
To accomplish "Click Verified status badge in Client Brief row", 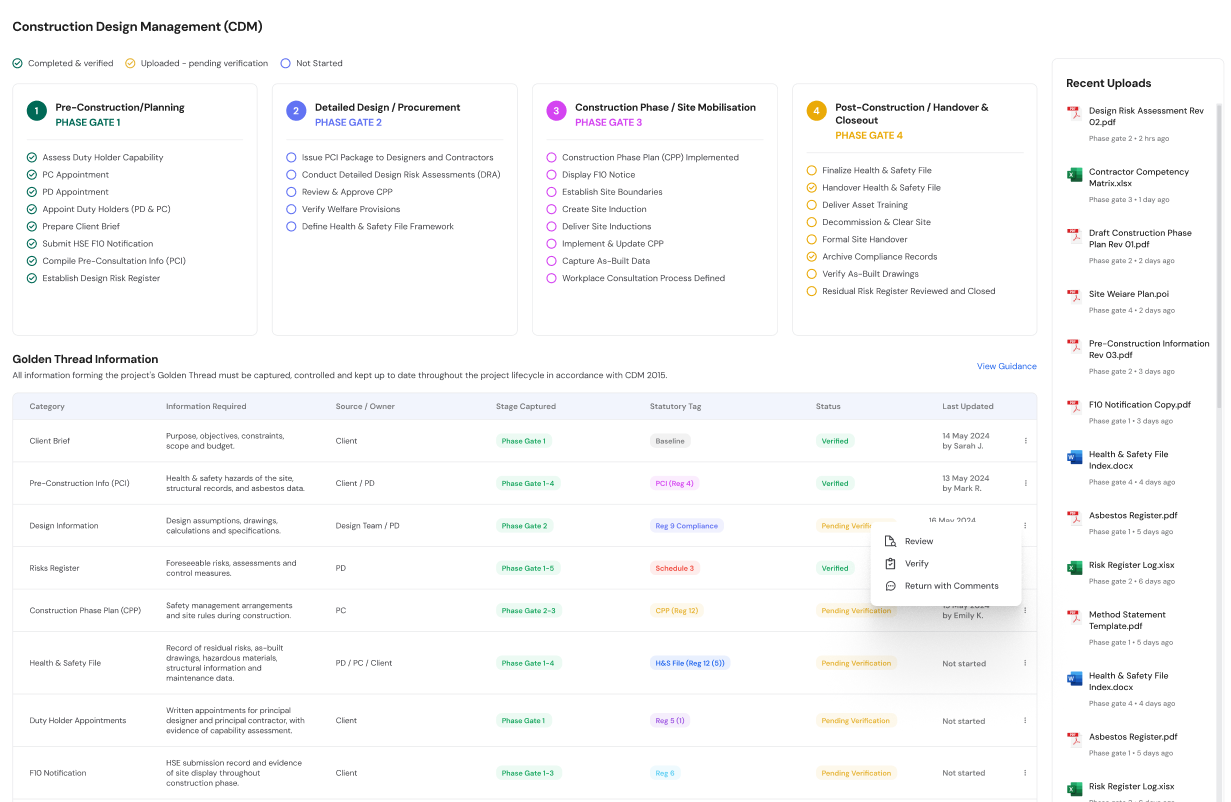I will pos(835,441).
